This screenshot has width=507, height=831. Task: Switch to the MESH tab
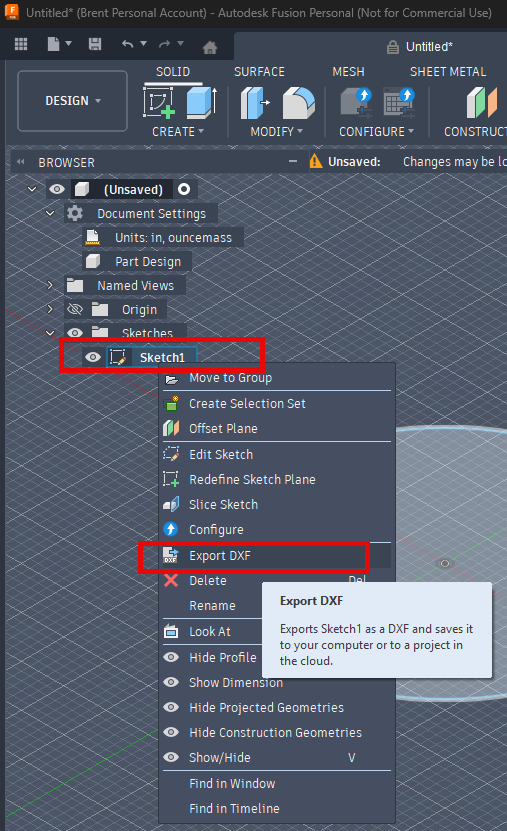point(348,72)
